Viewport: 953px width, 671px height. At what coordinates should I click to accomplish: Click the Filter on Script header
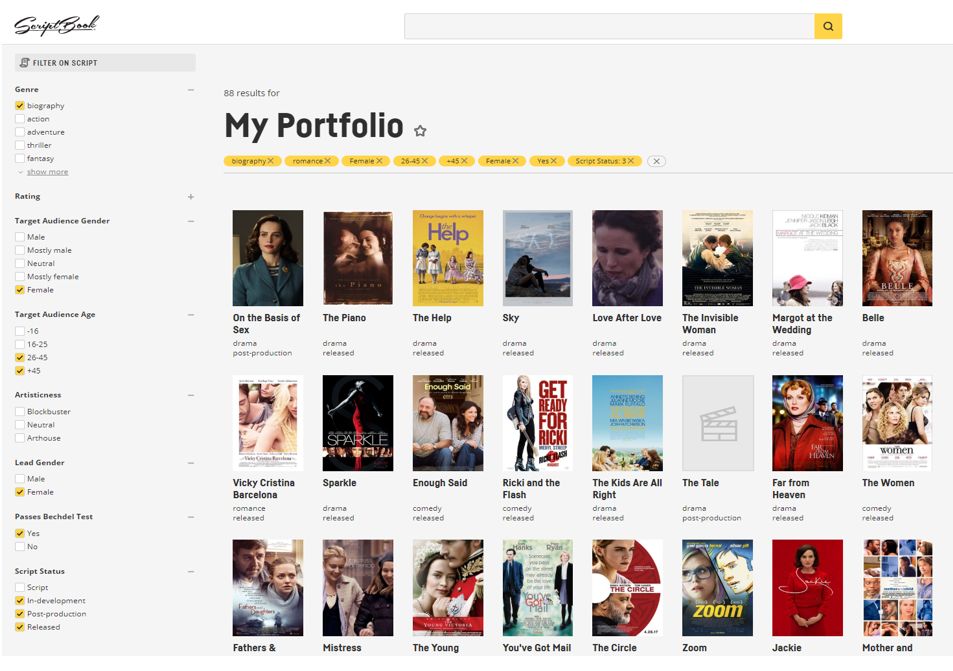[x=105, y=63]
